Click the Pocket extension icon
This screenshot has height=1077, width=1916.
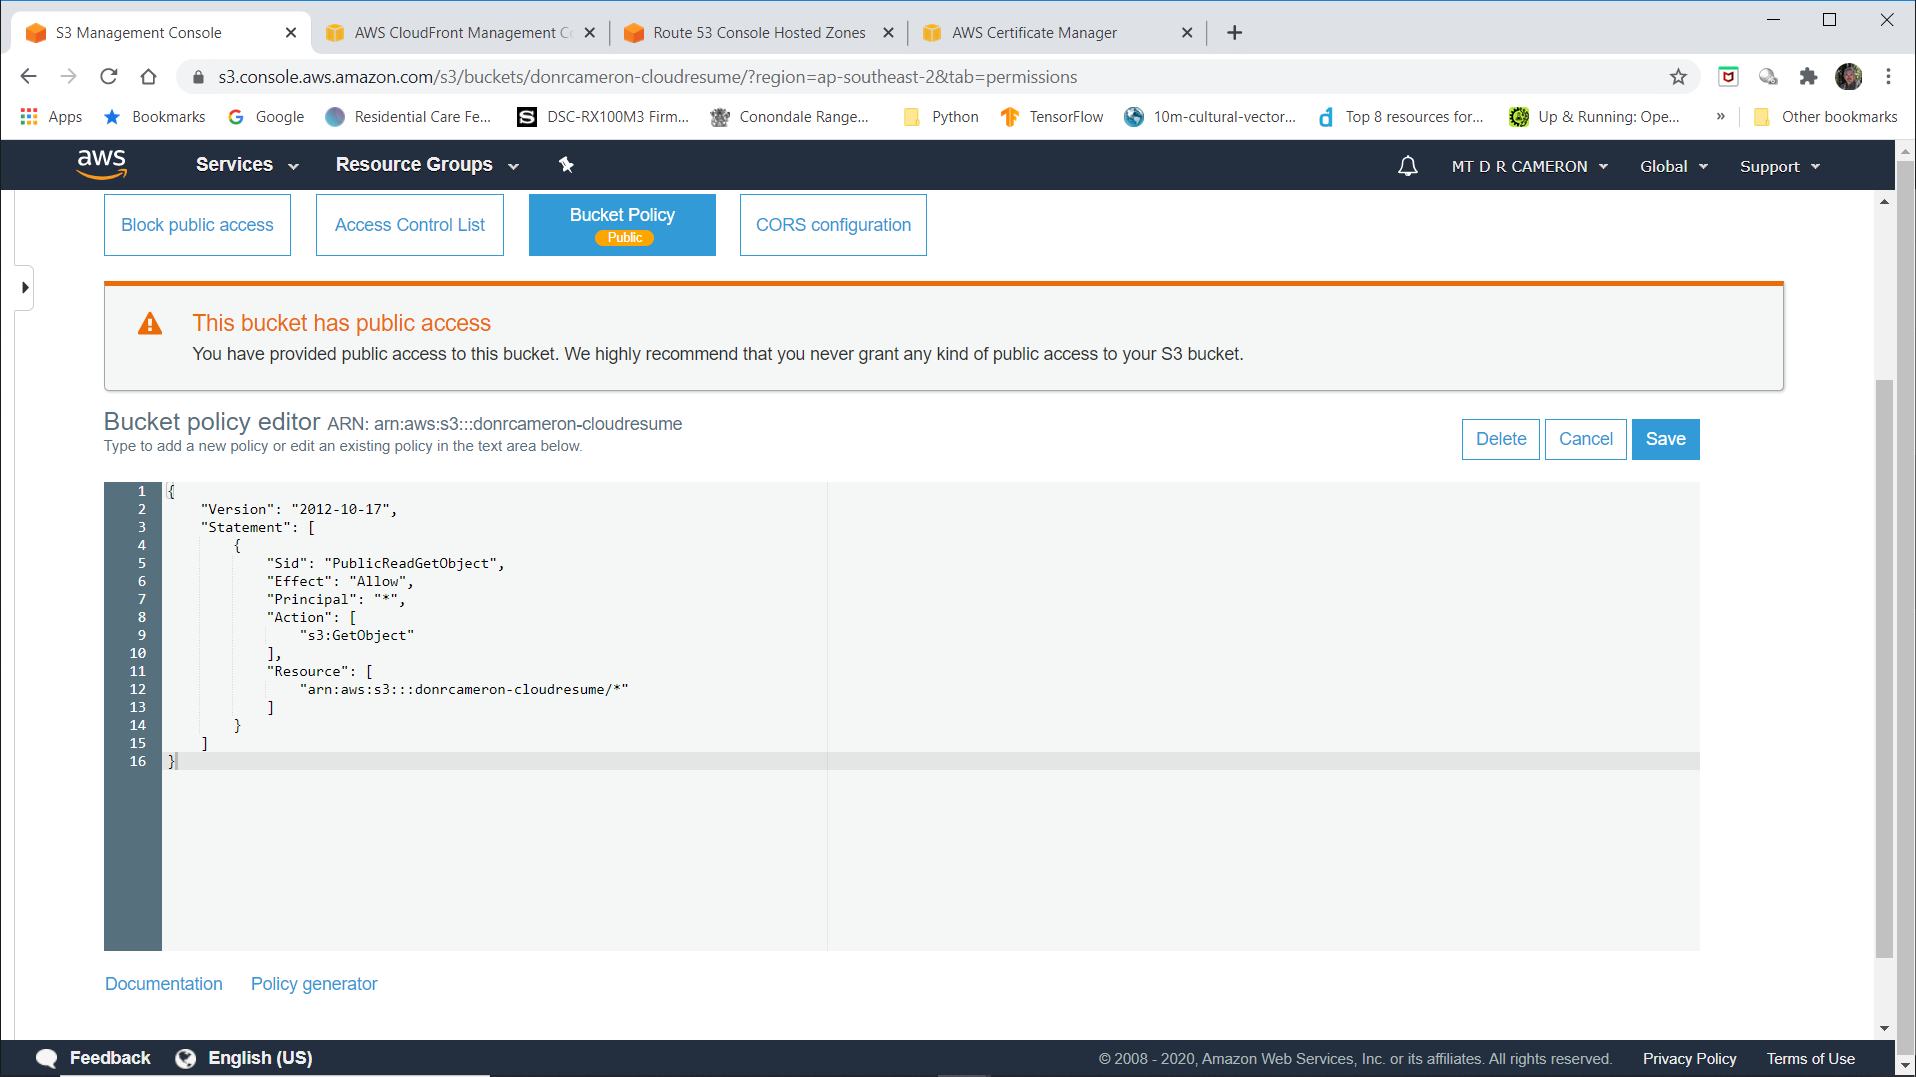coord(1728,77)
